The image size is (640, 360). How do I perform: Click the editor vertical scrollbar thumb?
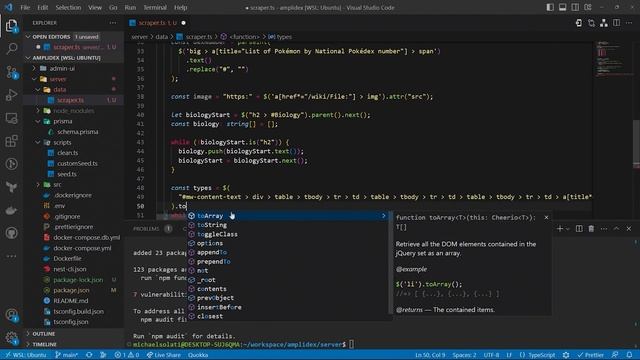click(636, 144)
